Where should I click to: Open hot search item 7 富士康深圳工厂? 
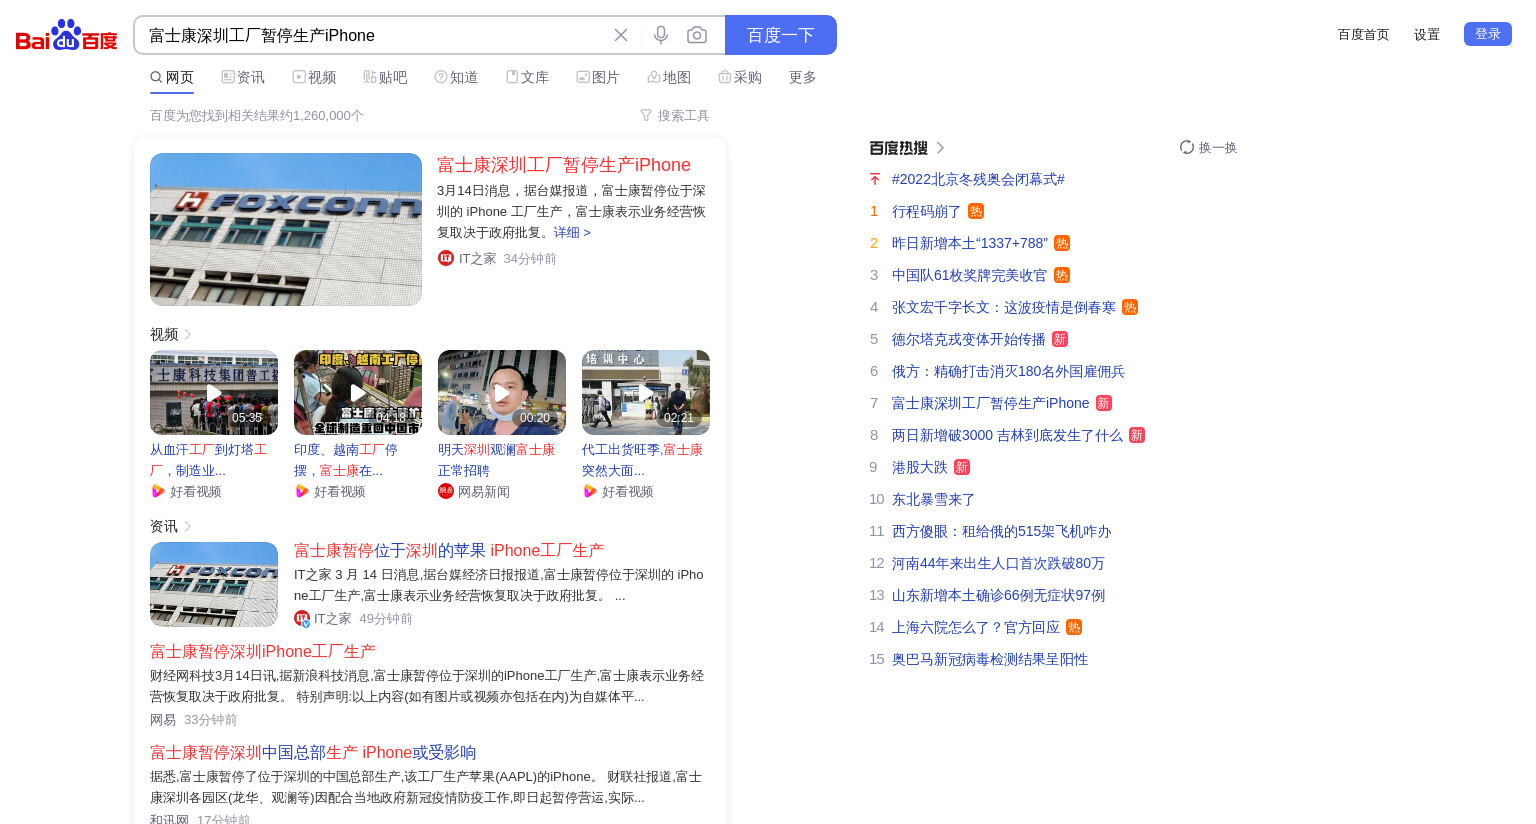coord(991,403)
